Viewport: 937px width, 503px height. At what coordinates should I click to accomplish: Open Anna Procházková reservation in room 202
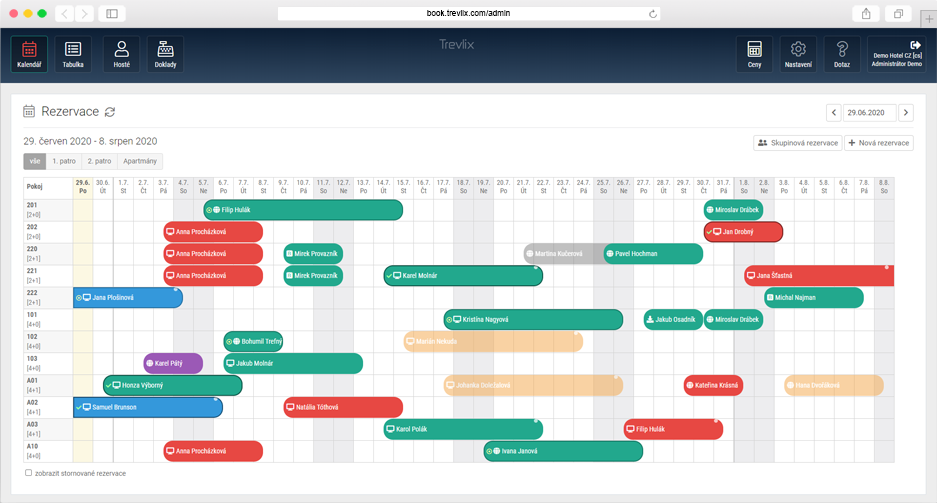(x=213, y=232)
